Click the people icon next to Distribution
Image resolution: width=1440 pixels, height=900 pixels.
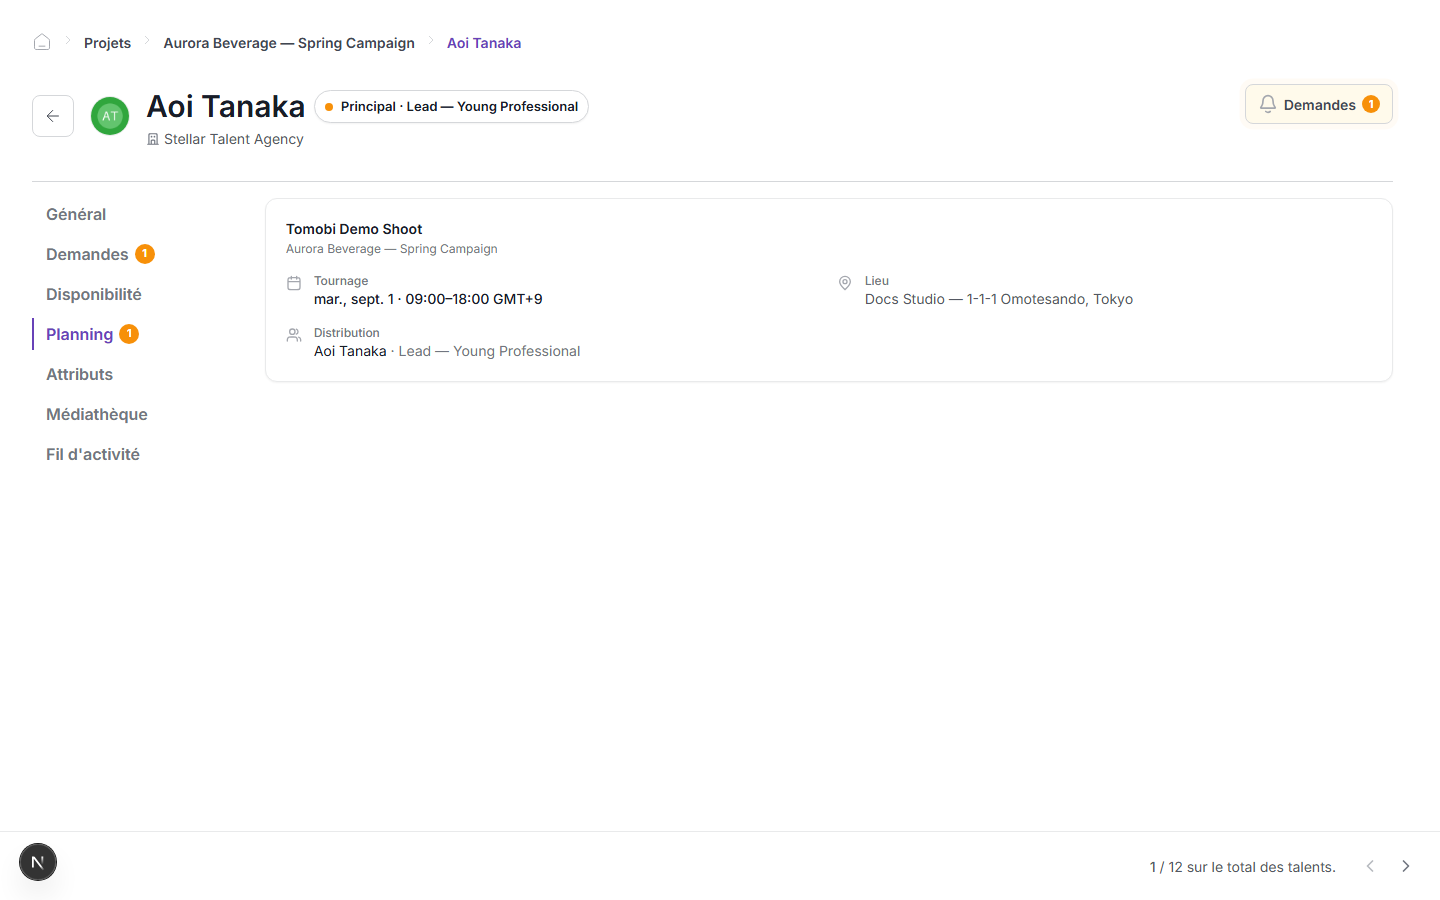tap(294, 335)
